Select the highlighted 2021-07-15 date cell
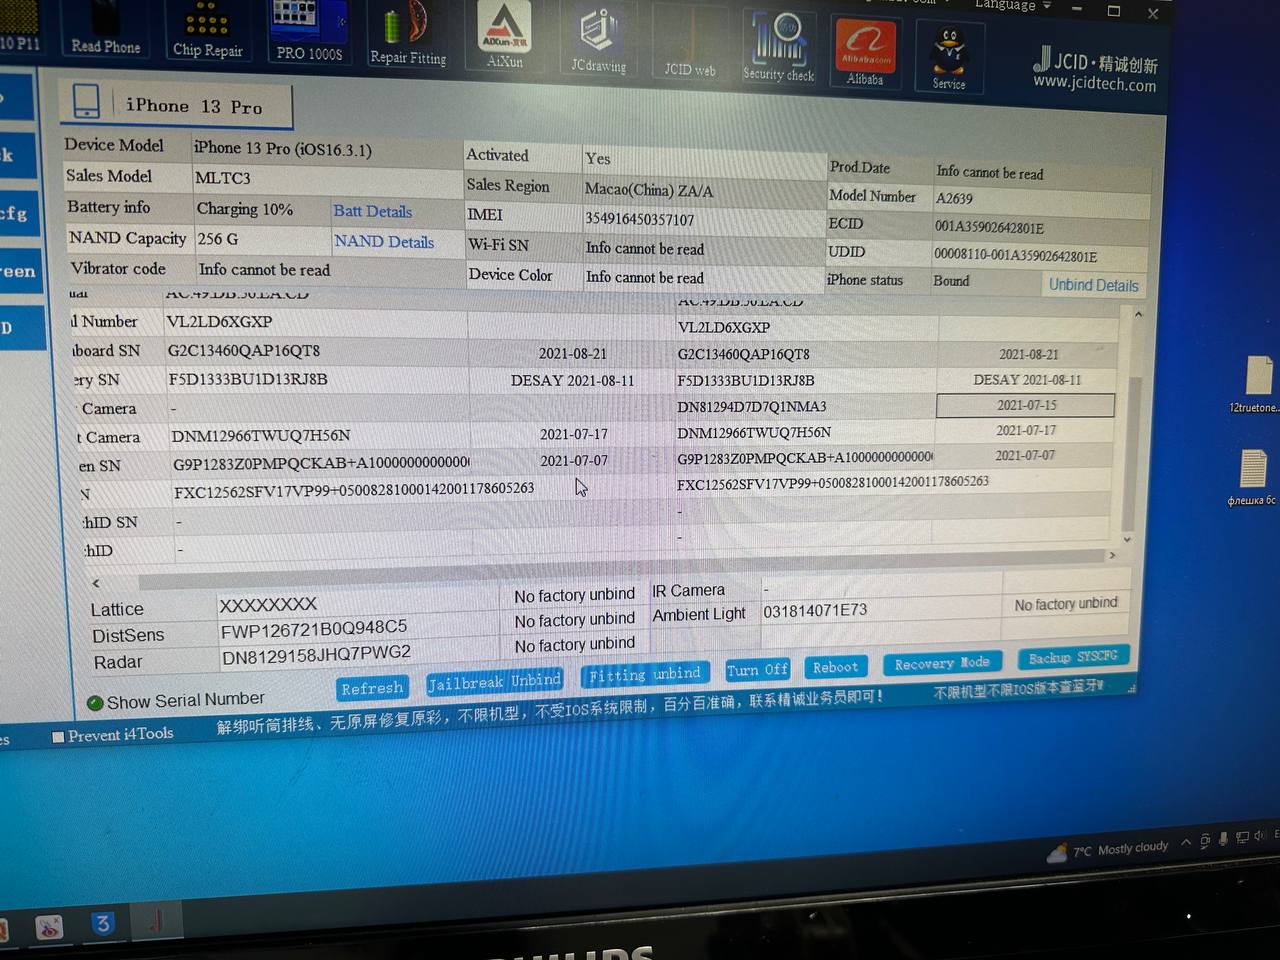The width and height of the screenshot is (1280, 960). point(1025,405)
